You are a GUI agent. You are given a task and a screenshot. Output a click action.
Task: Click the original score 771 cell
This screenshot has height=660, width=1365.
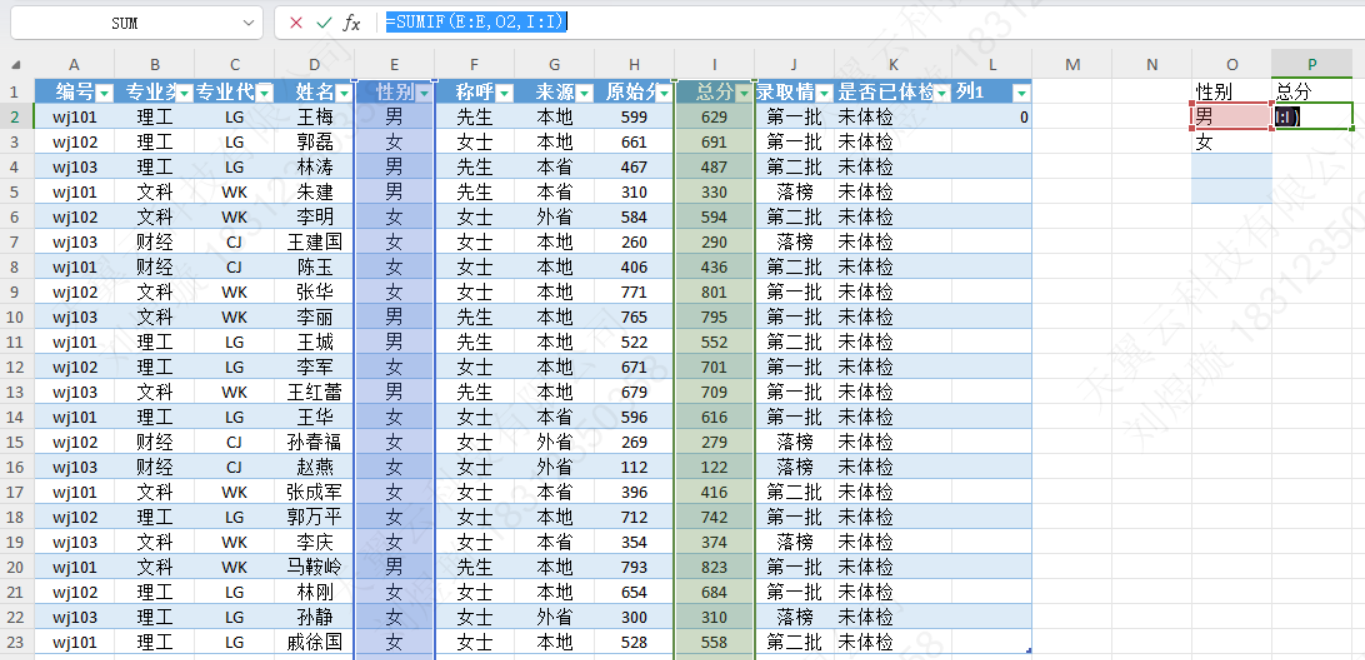point(634,292)
